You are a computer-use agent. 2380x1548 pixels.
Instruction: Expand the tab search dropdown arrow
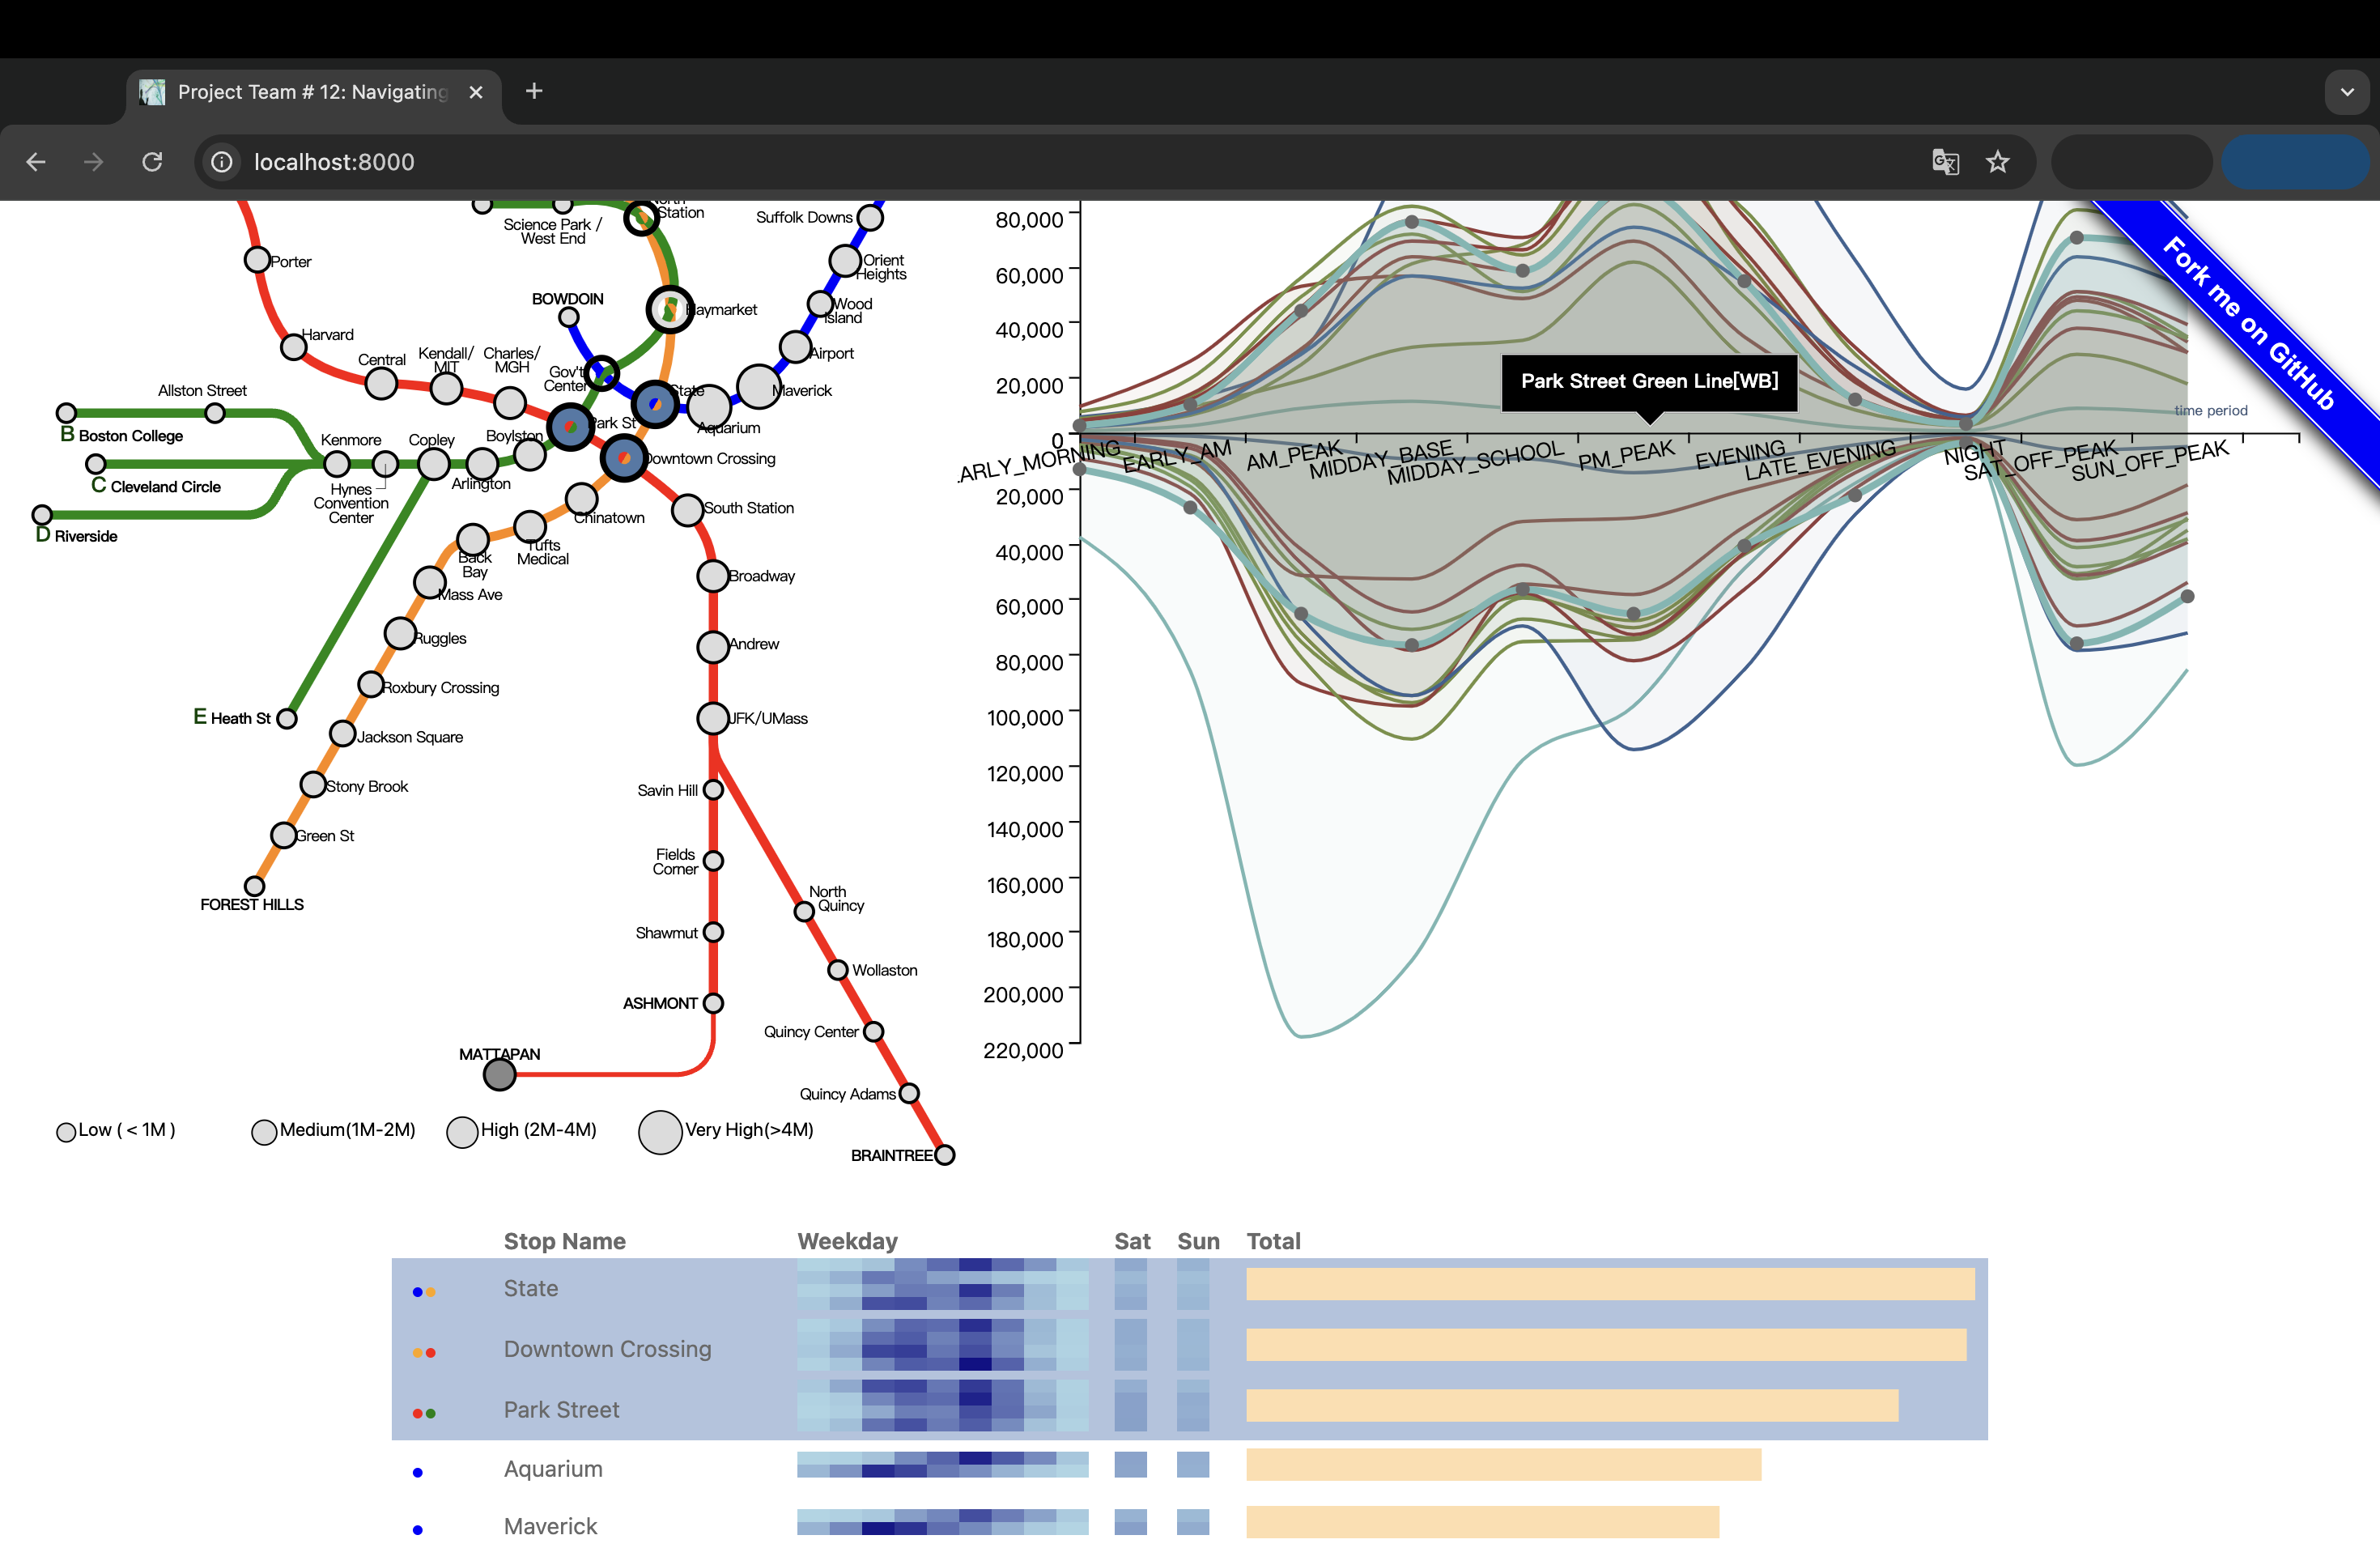tap(2347, 92)
